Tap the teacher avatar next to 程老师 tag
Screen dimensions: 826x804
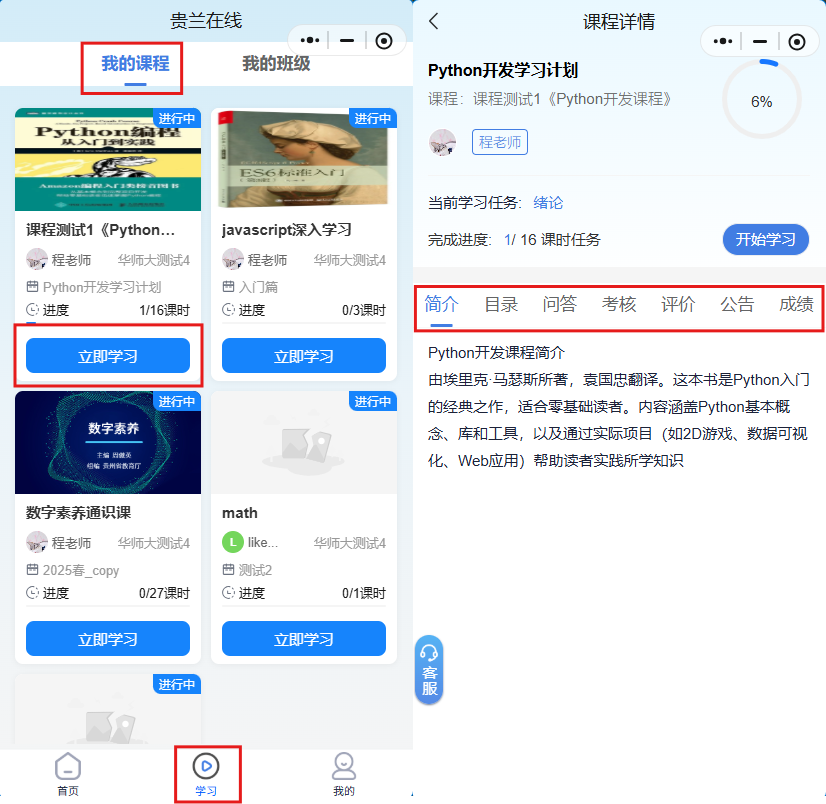point(442,142)
